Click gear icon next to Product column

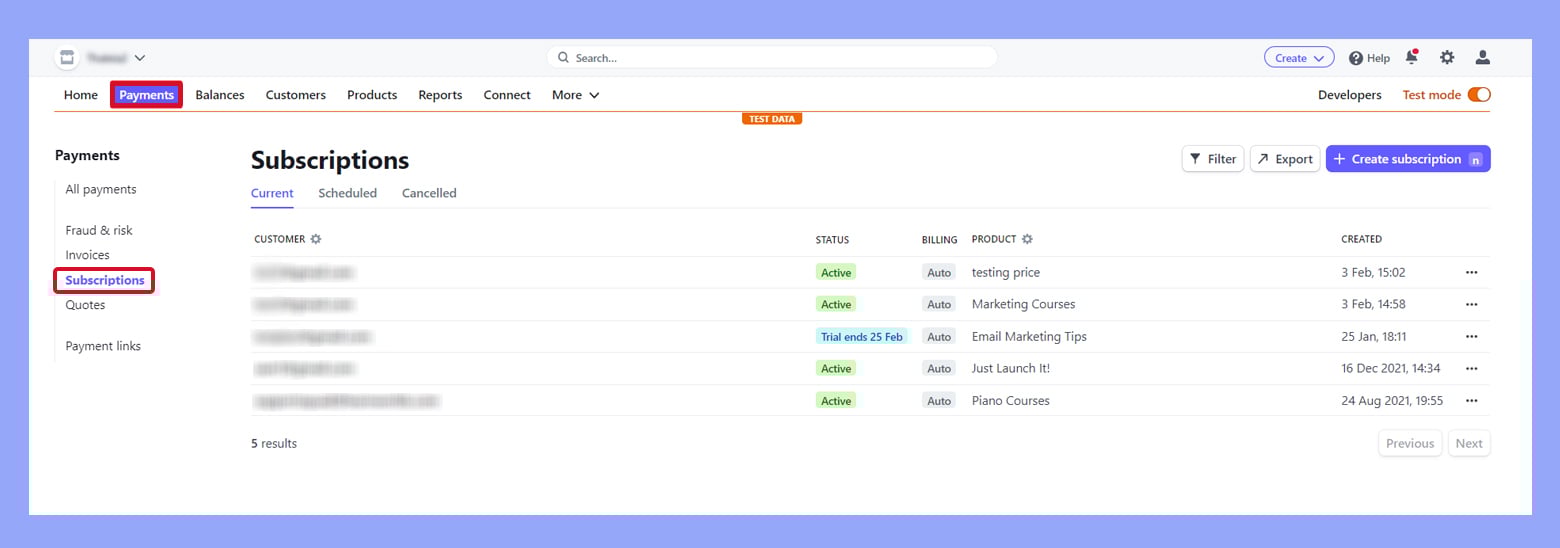[x=1027, y=240]
